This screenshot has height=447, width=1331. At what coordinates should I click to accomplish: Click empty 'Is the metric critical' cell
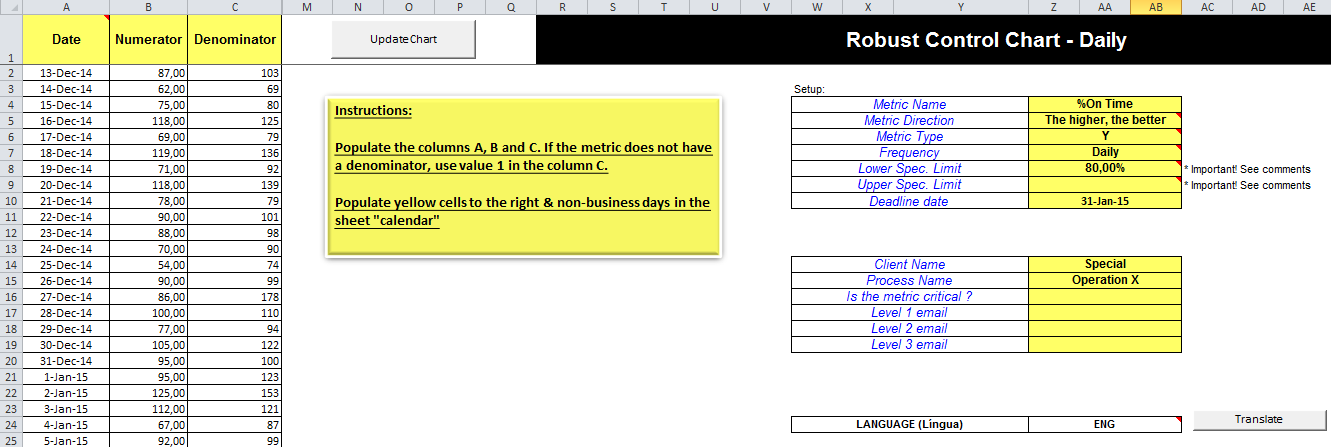point(1105,296)
